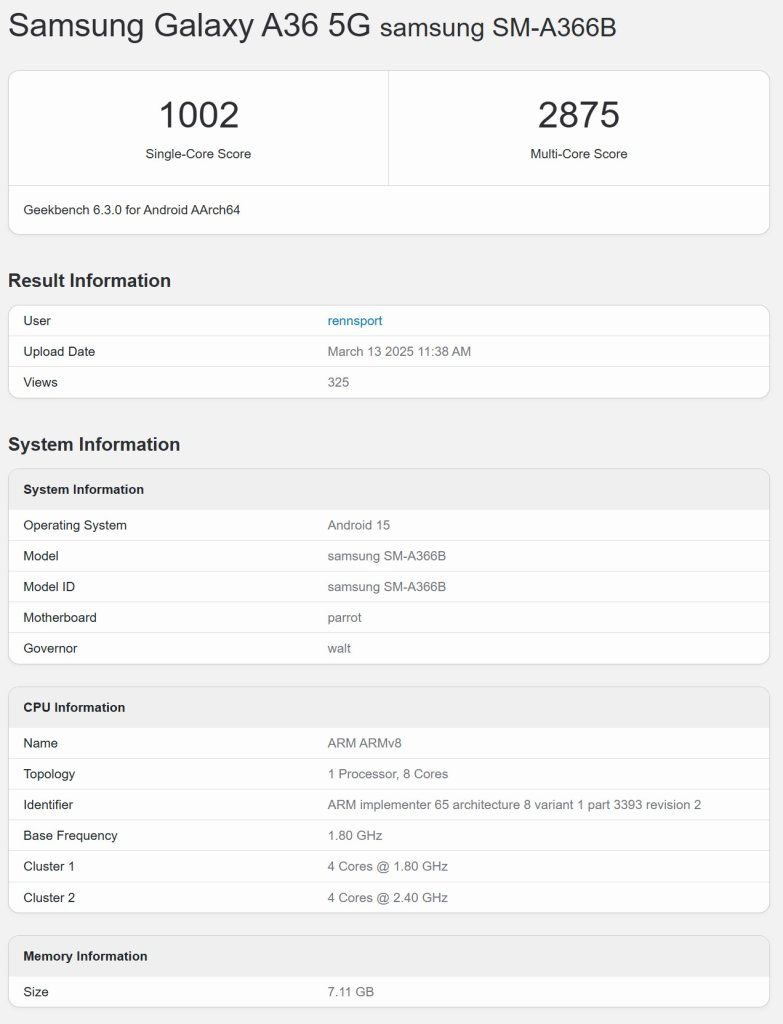Open the rennsport user profile link
The height and width of the screenshot is (1024, 783).
355,321
